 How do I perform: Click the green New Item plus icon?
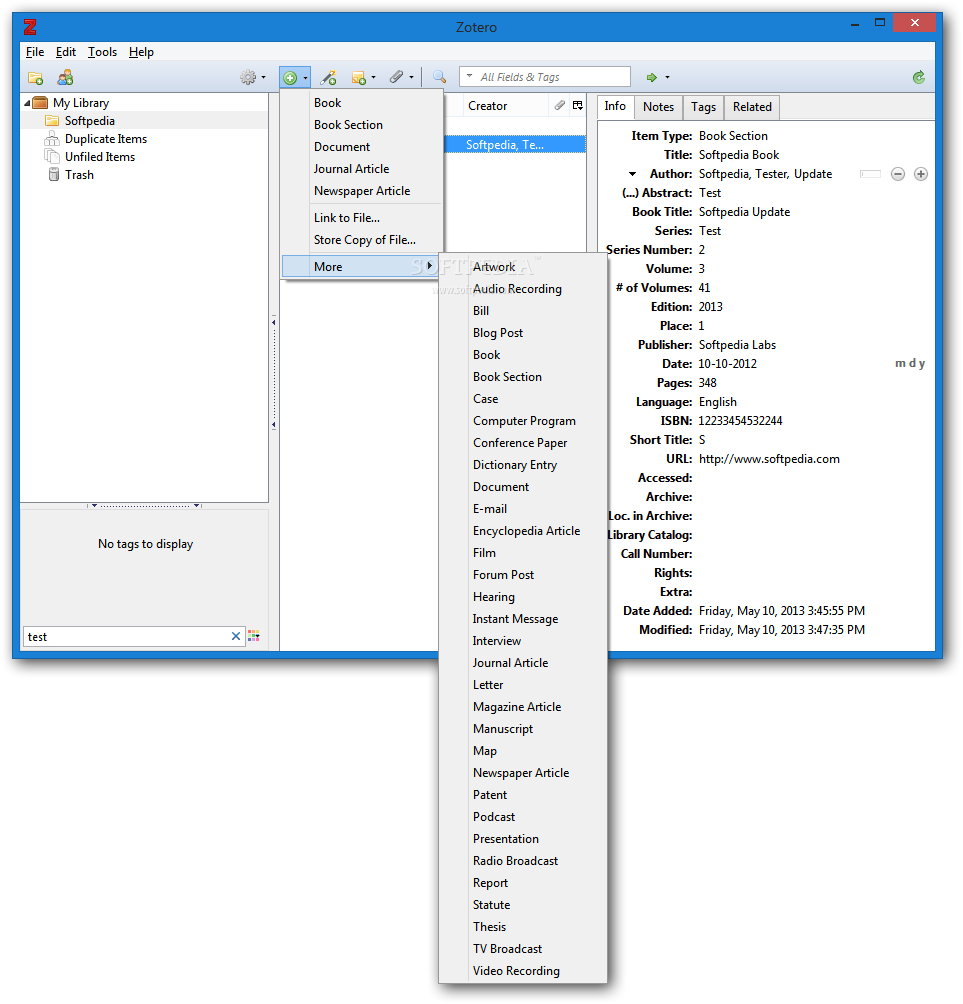[x=290, y=77]
